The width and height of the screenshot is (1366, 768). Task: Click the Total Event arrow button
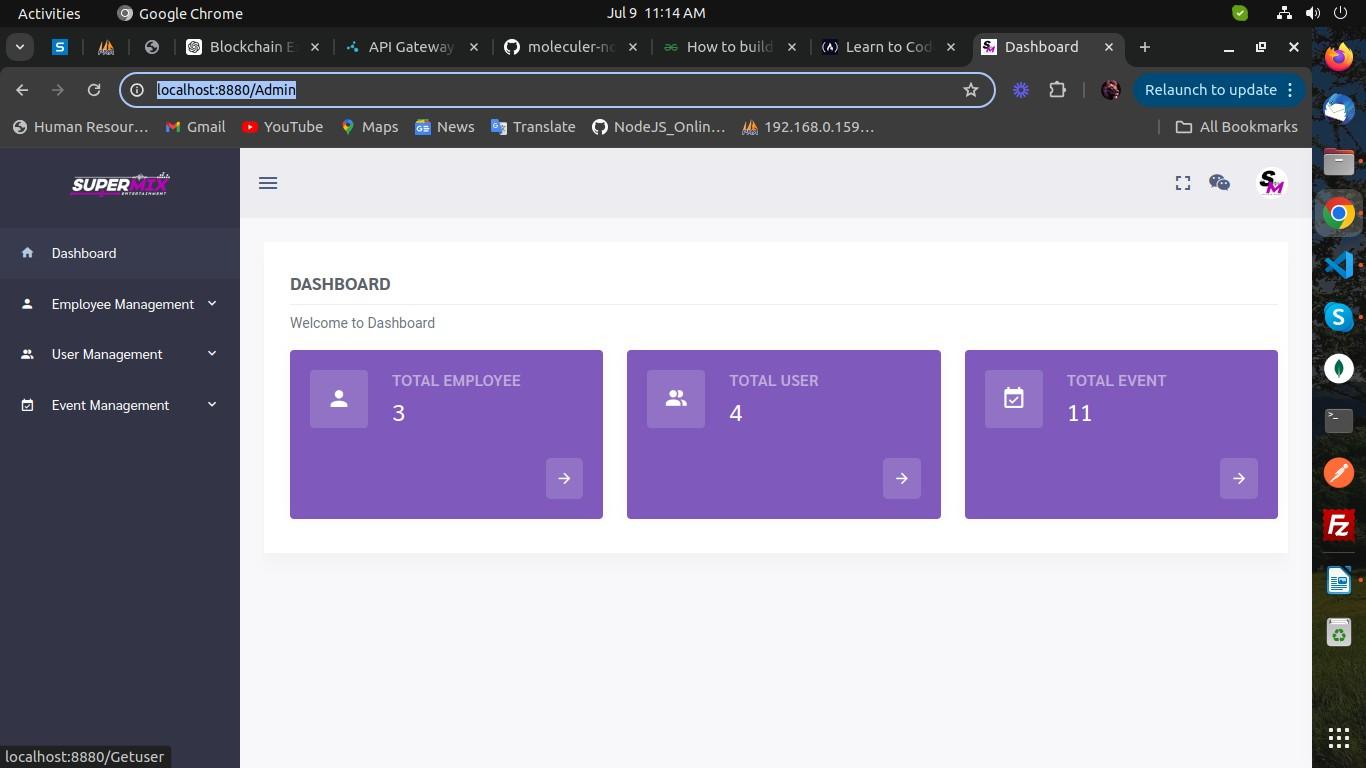coord(1238,478)
